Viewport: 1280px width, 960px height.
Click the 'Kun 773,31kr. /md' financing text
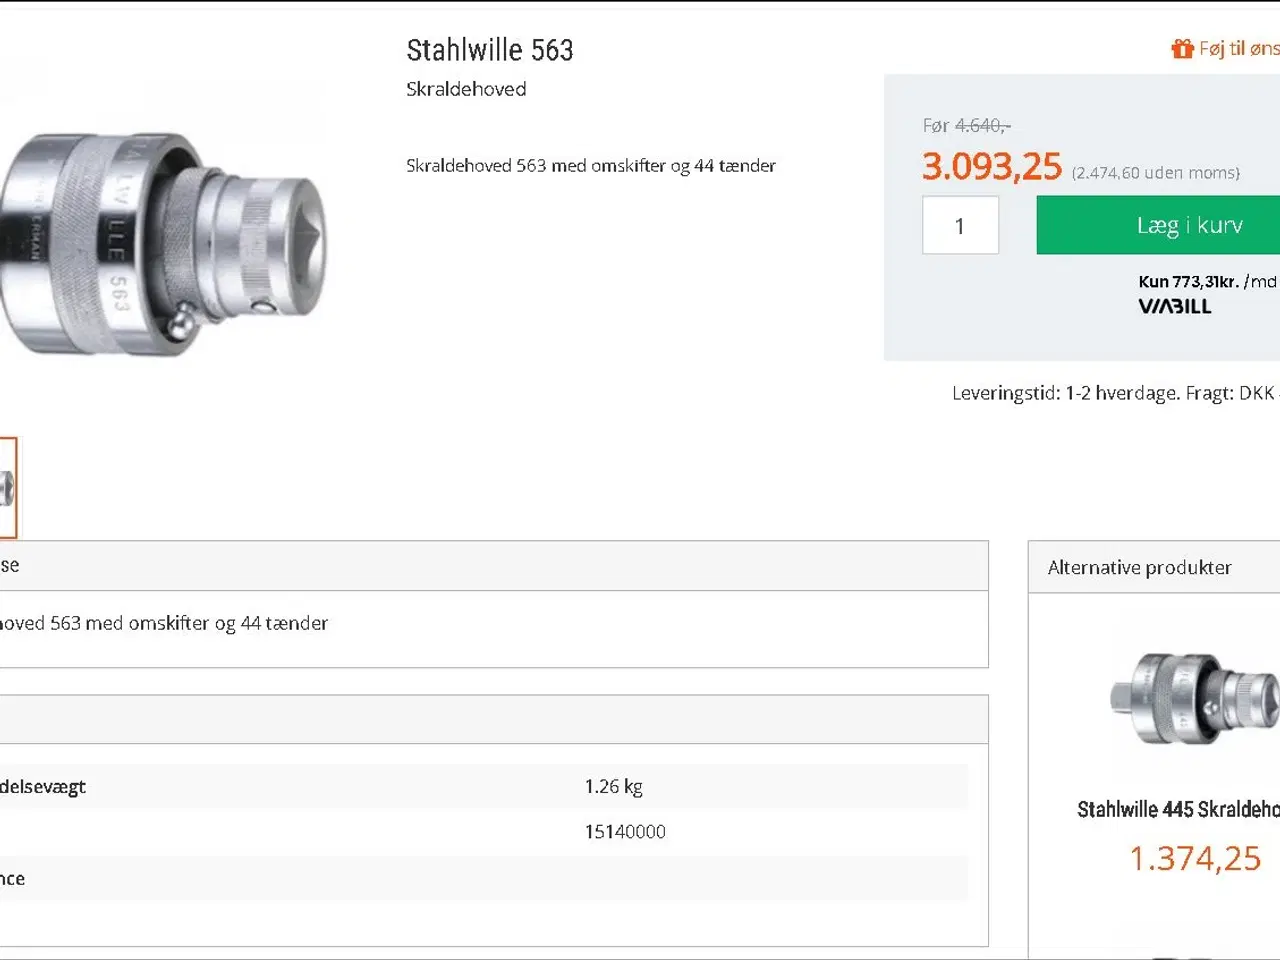click(1206, 282)
